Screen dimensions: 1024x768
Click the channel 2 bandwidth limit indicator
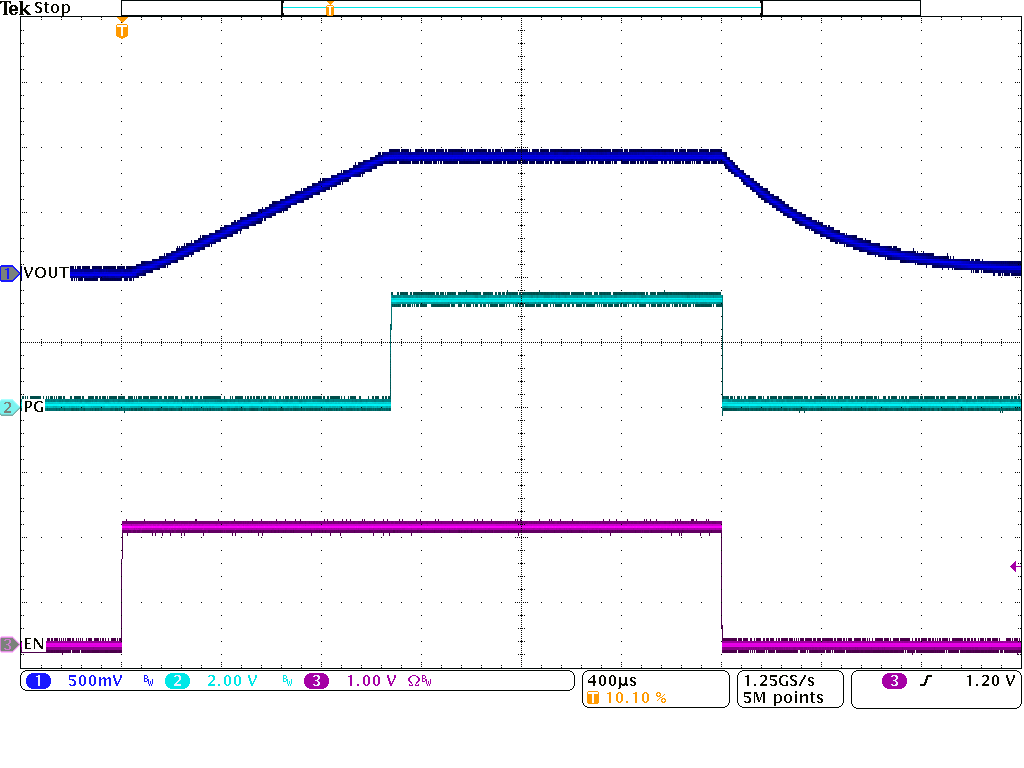tap(287, 681)
